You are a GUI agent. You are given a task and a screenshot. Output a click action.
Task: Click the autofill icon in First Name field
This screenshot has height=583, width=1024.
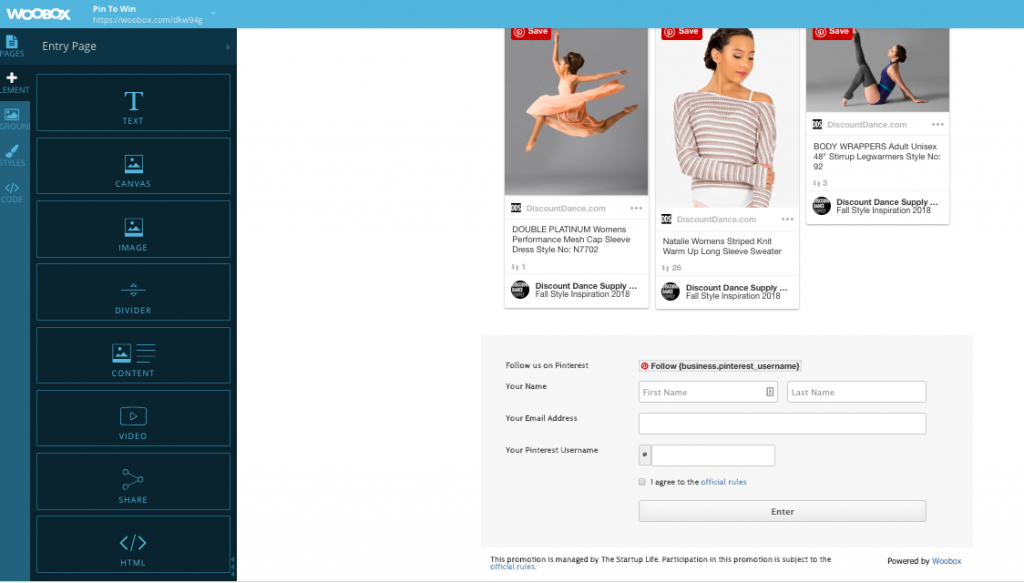(x=770, y=392)
